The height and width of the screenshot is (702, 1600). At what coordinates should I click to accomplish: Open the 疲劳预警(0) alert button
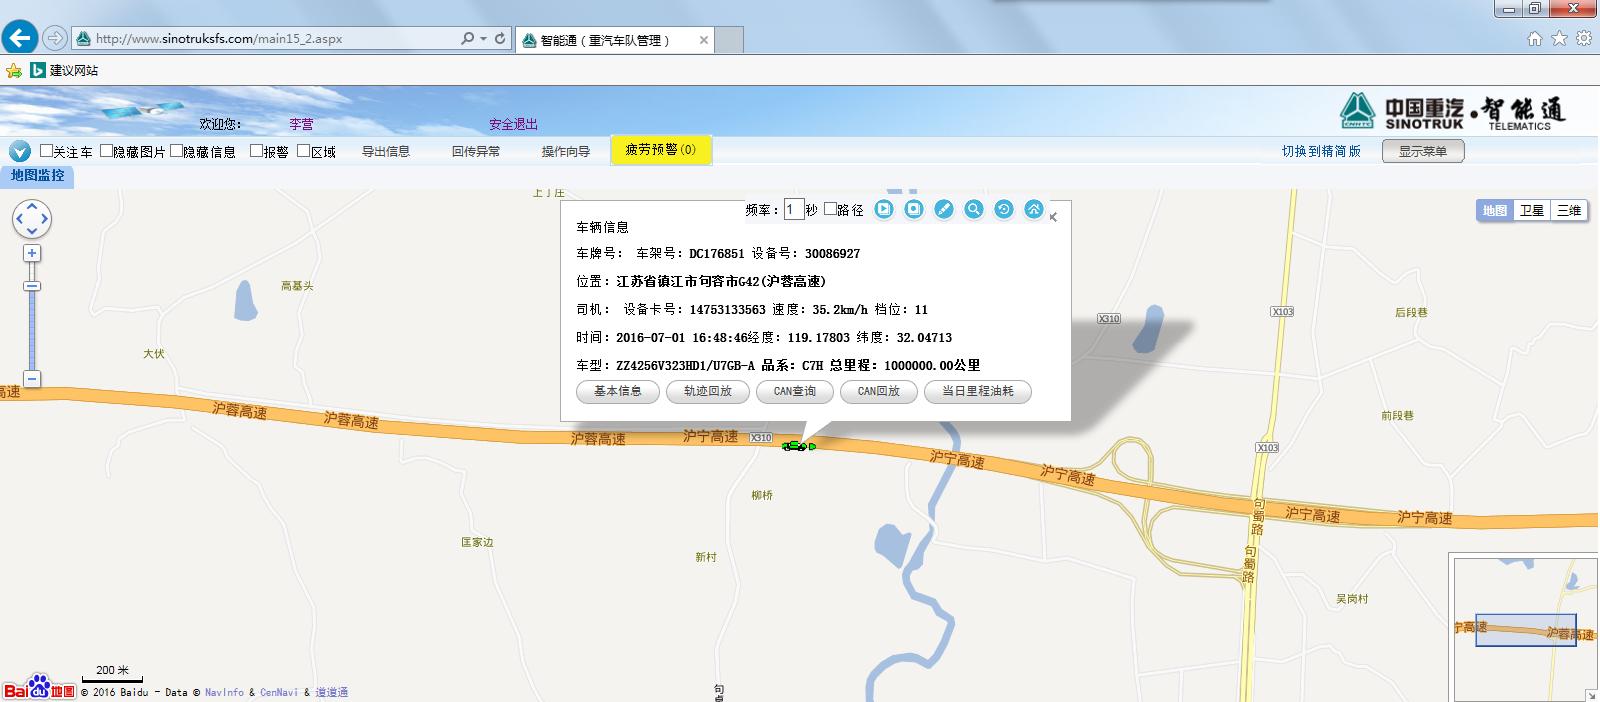coord(661,150)
